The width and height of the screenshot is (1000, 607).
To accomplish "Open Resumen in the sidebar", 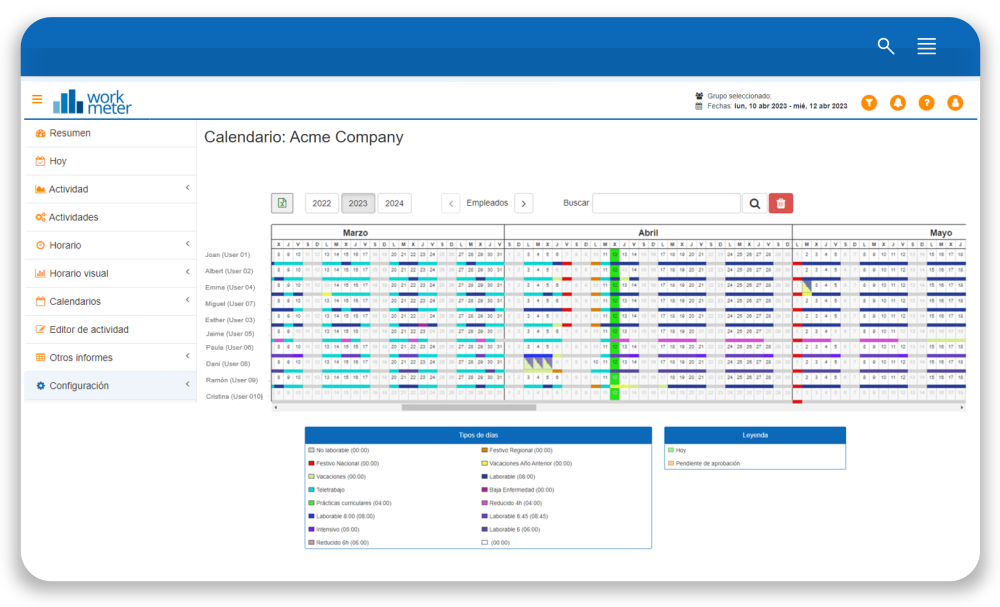I will pos(70,133).
